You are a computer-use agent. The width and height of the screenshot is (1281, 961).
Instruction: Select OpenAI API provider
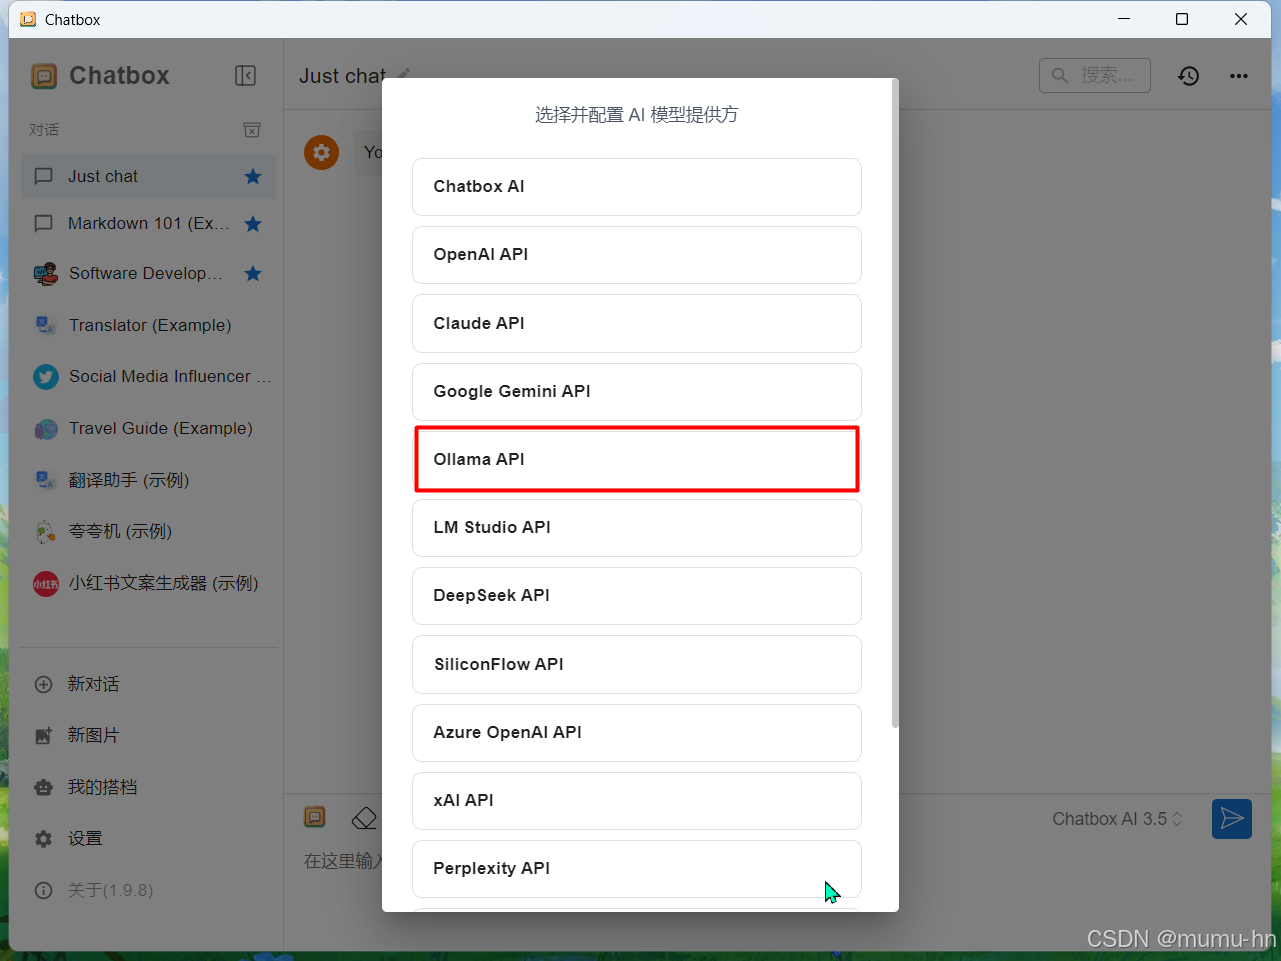click(x=637, y=255)
